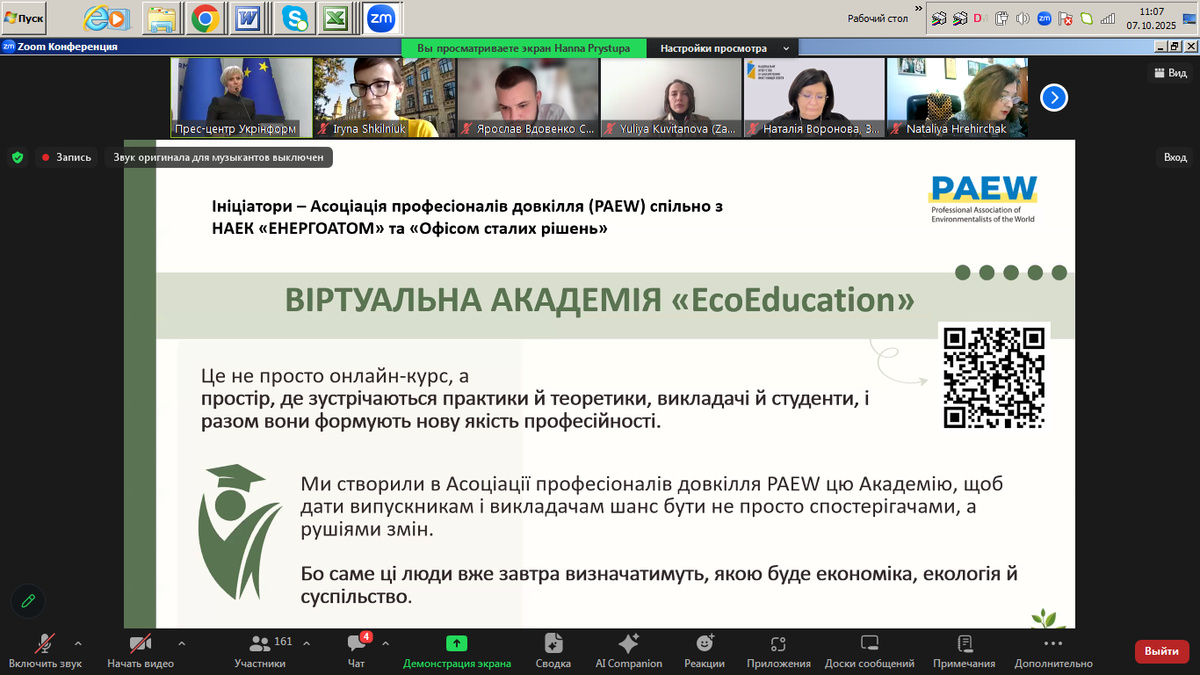Open the Chat panel
The image size is (1200, 675).
tap(355, 650)
